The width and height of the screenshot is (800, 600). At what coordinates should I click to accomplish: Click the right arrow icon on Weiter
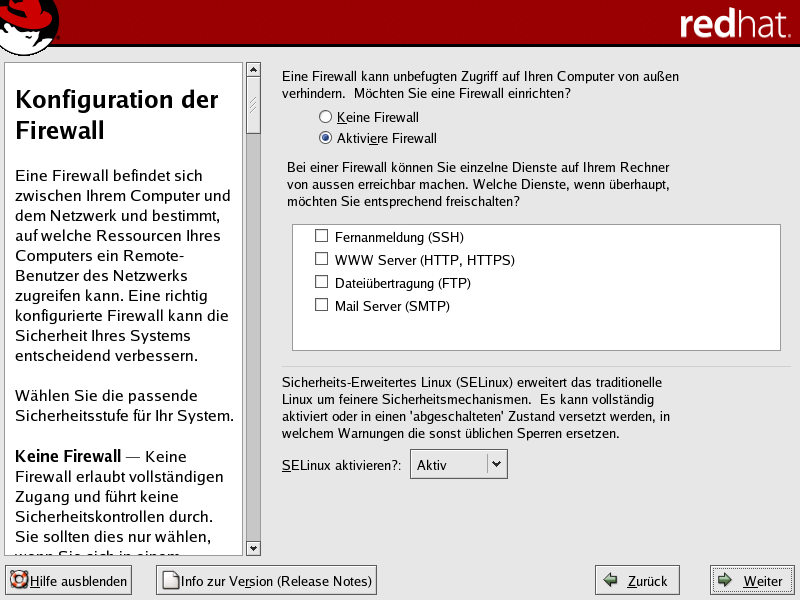(725, 580)
